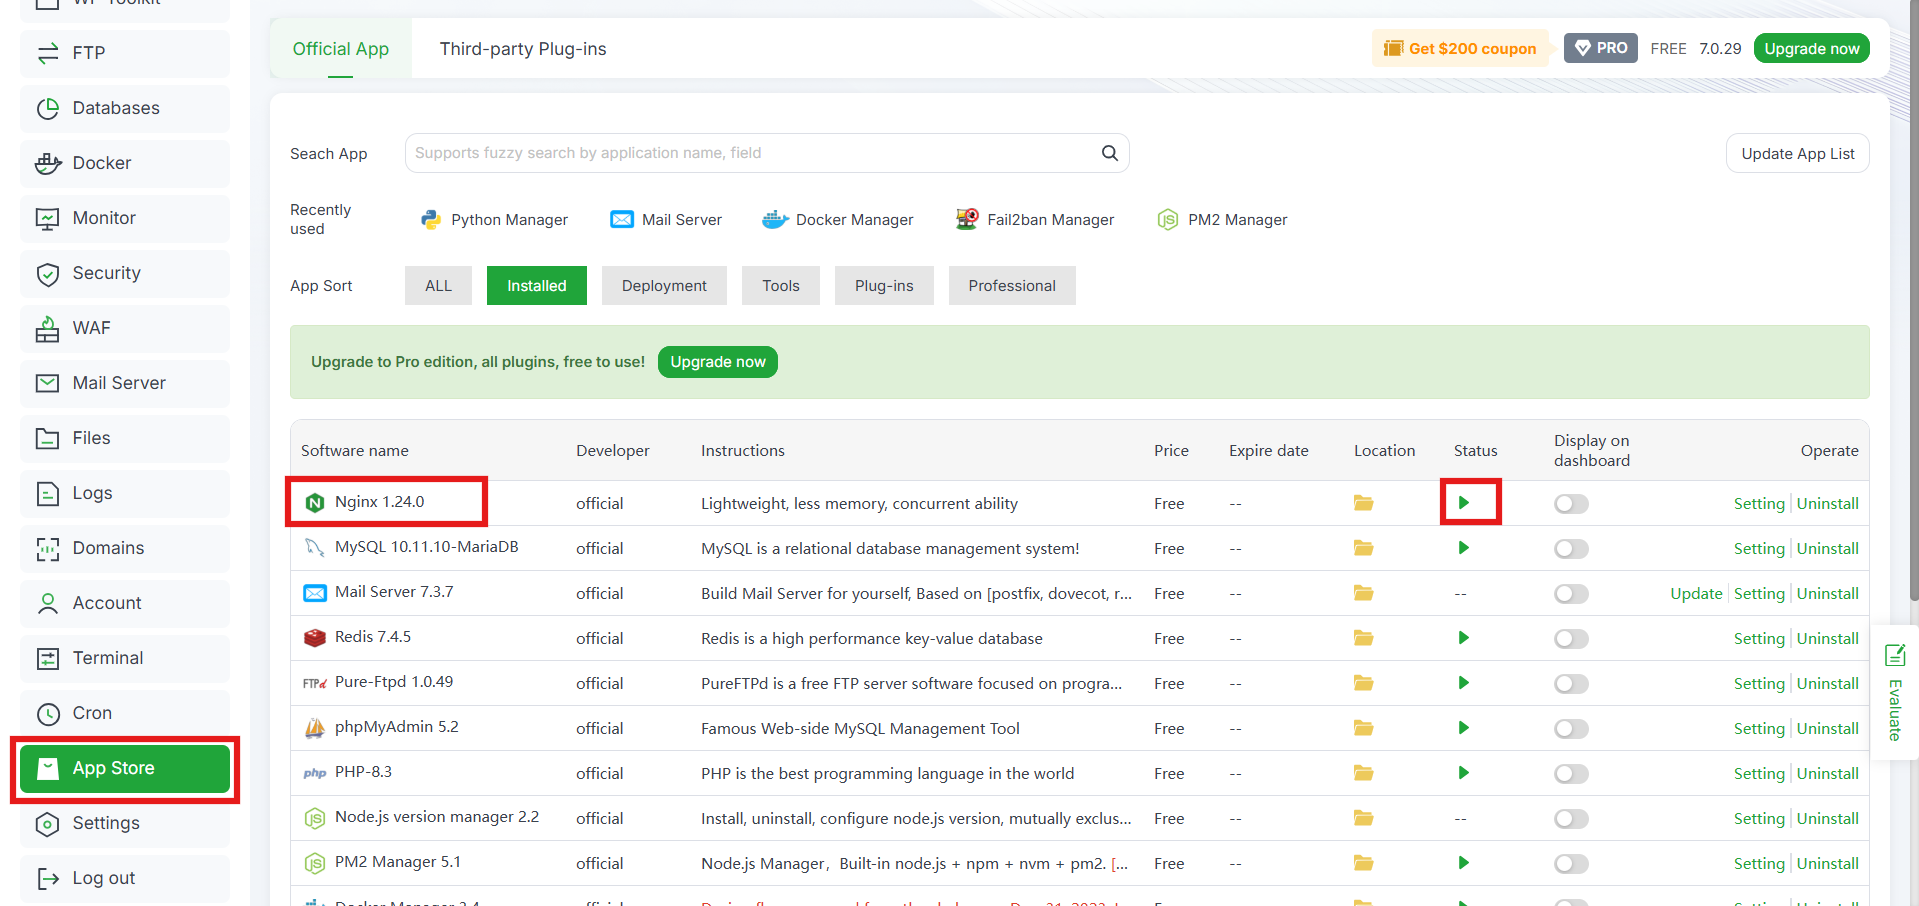Click the Get $200 coupon link
Image resolution: width=1919 pixels, height=906 pixels.
[1460, 48]
